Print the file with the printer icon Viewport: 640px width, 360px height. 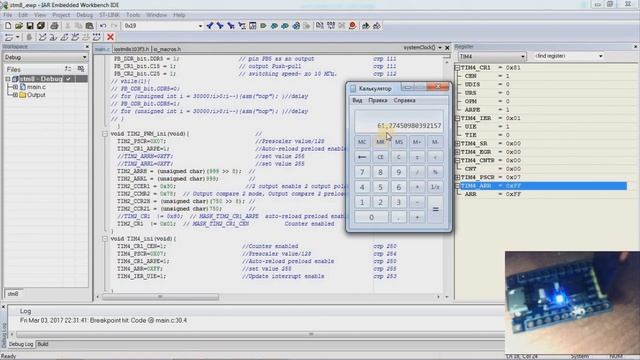[x=54, y=26]
